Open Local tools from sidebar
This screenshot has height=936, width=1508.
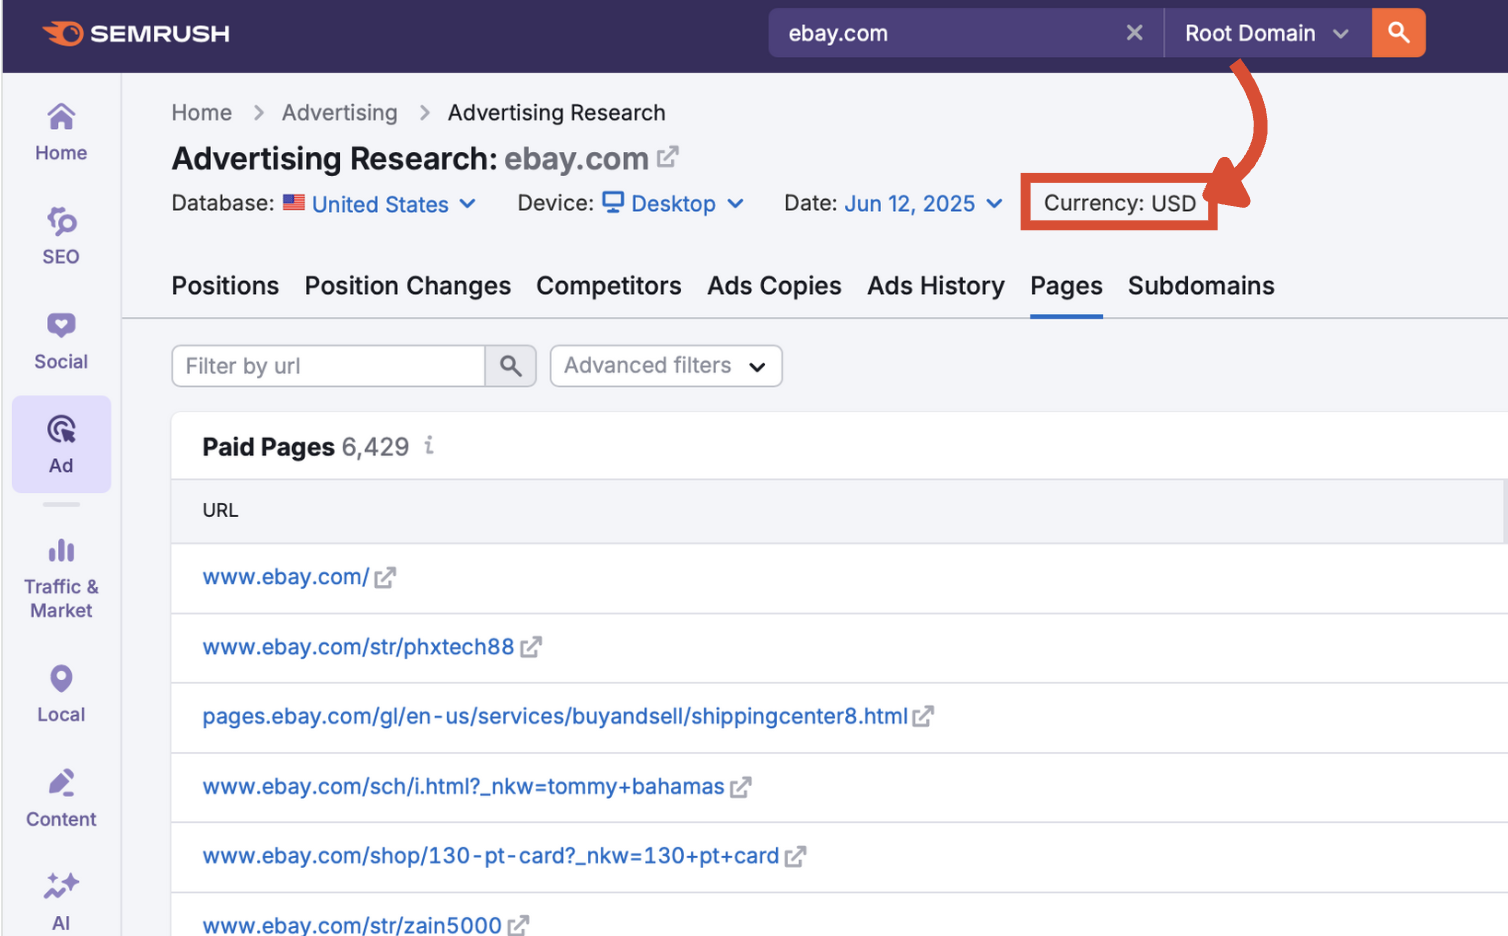point(61,693)
